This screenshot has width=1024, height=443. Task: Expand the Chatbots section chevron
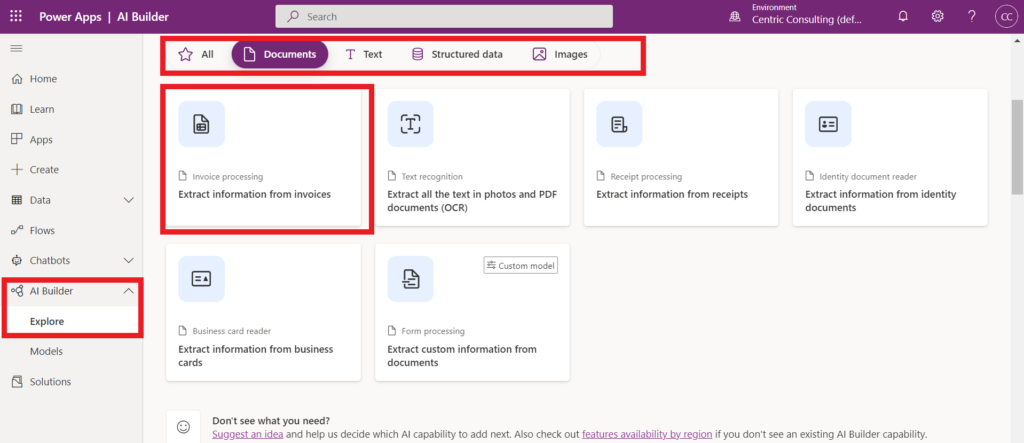128,261
